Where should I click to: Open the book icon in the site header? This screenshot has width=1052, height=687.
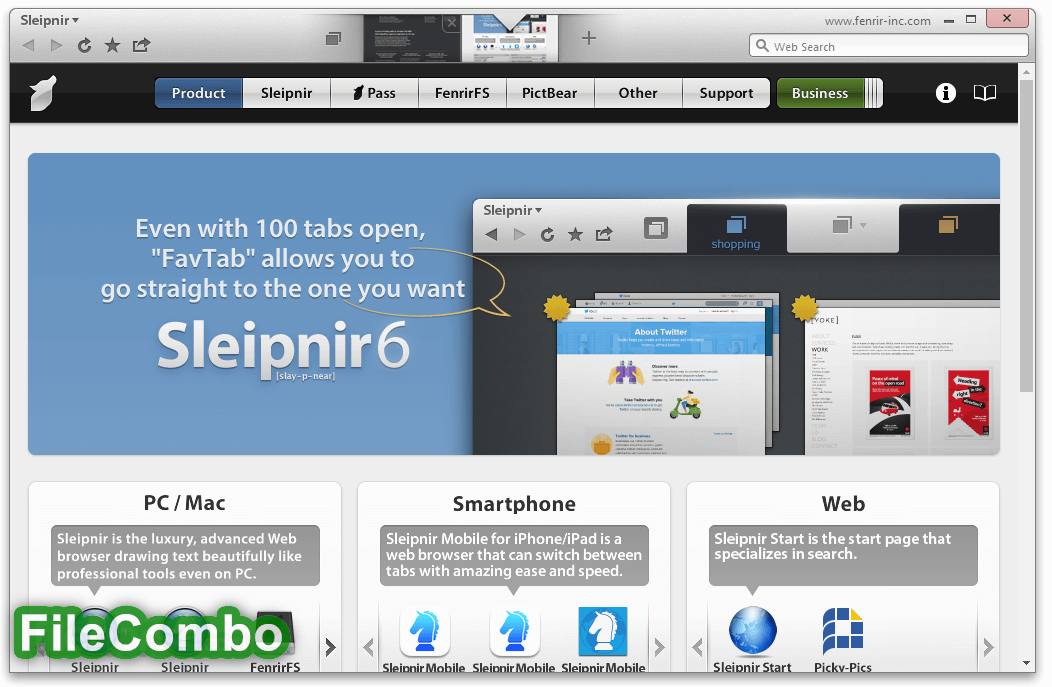[985, 93]
